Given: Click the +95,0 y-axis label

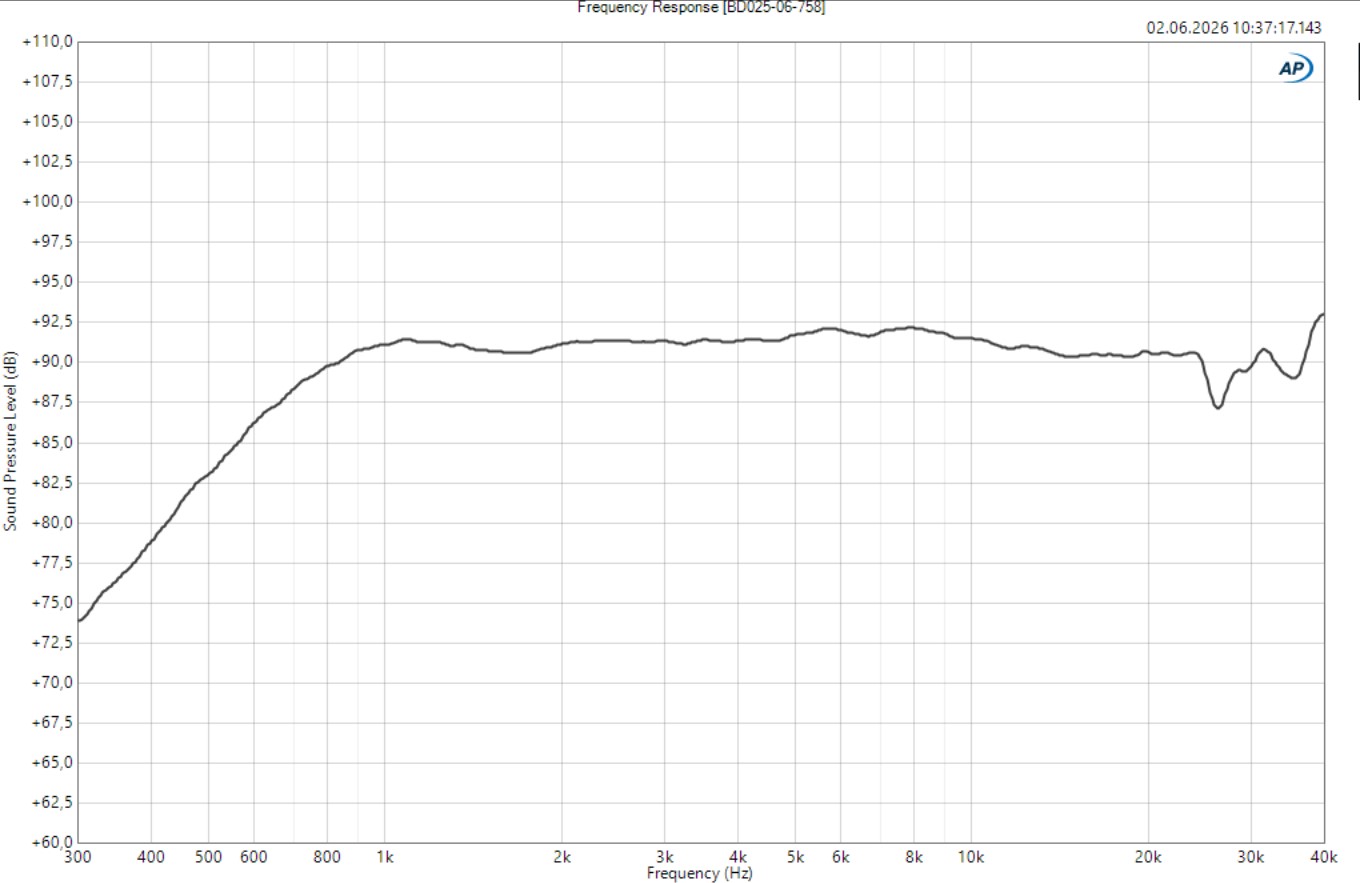Looking at the screenshot, I should click(50, 282).
